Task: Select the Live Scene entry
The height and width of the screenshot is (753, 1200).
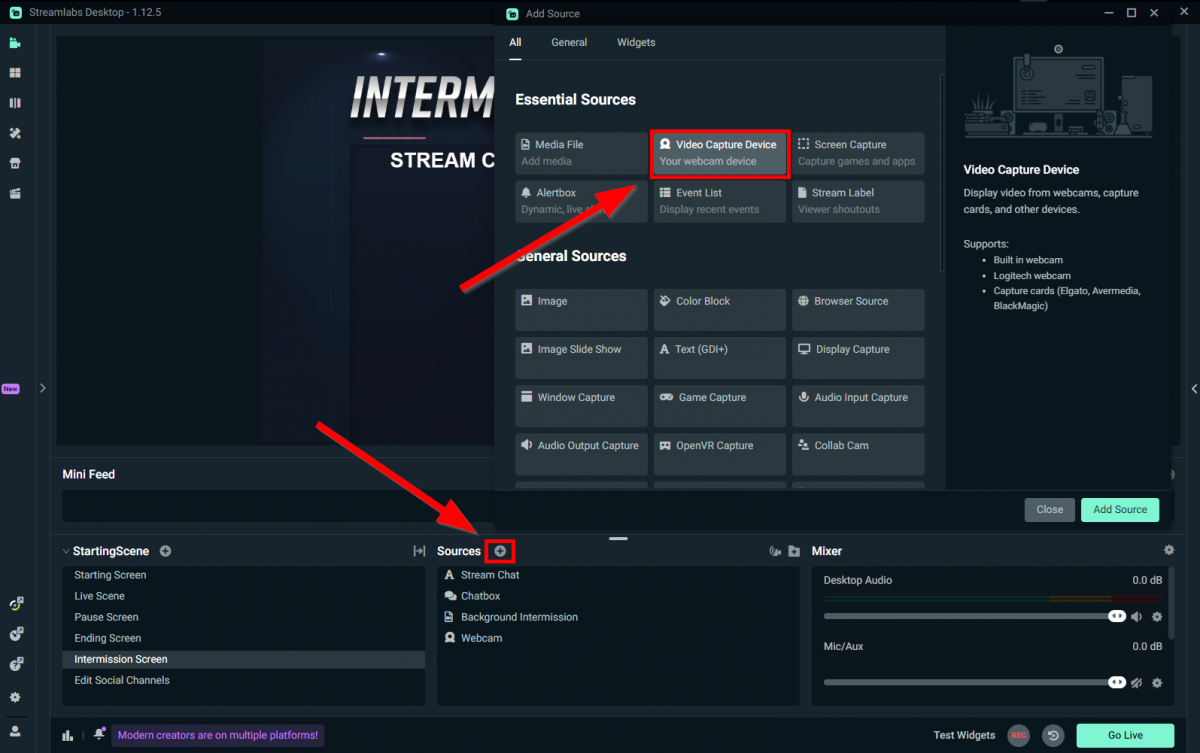Action: click(243, 596)
